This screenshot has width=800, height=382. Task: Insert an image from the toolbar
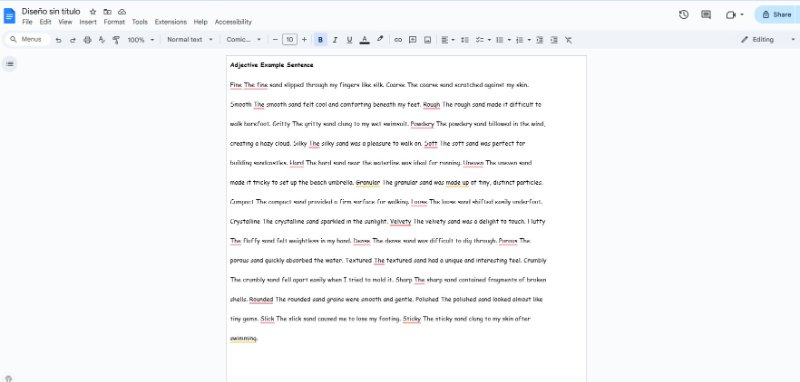click(x=428, y=39)
